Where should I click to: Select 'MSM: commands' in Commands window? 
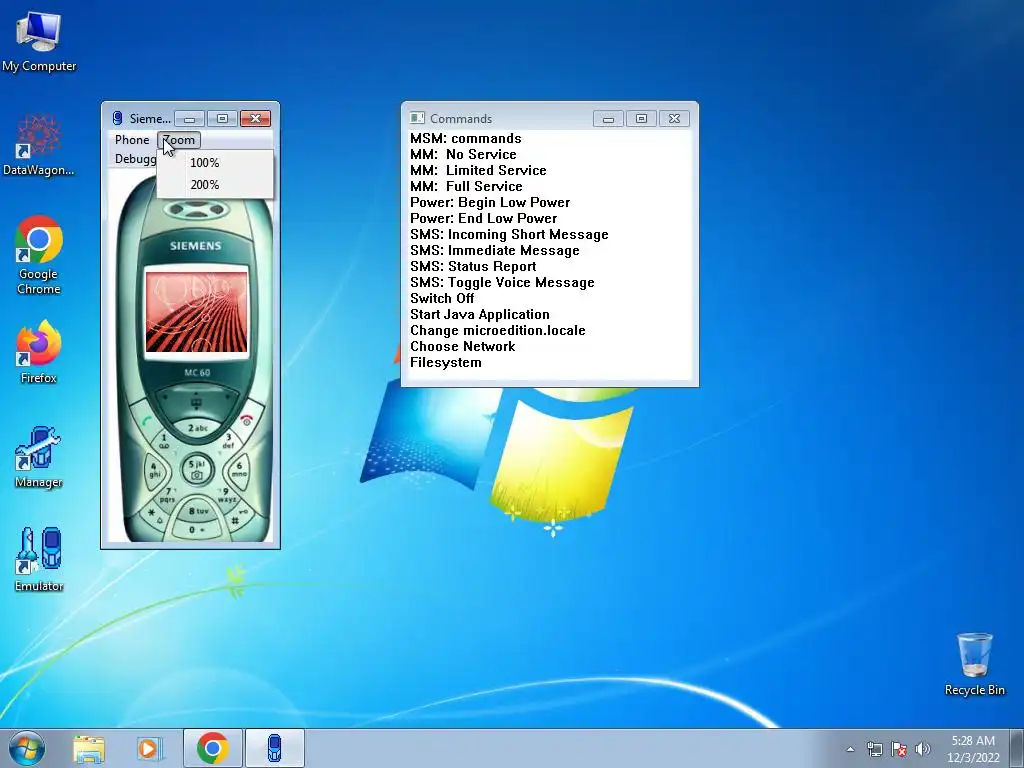point(466,138)
